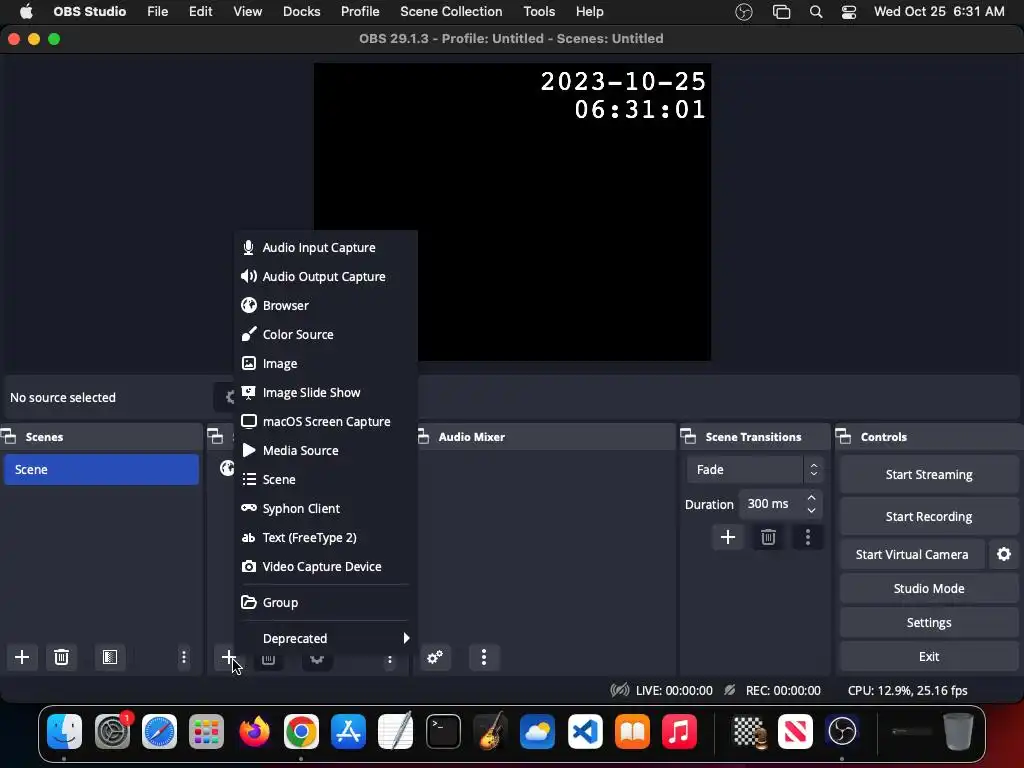Click OBS icon in the Dock
This screenshot has height=768, width=1024.
(842, 731)
